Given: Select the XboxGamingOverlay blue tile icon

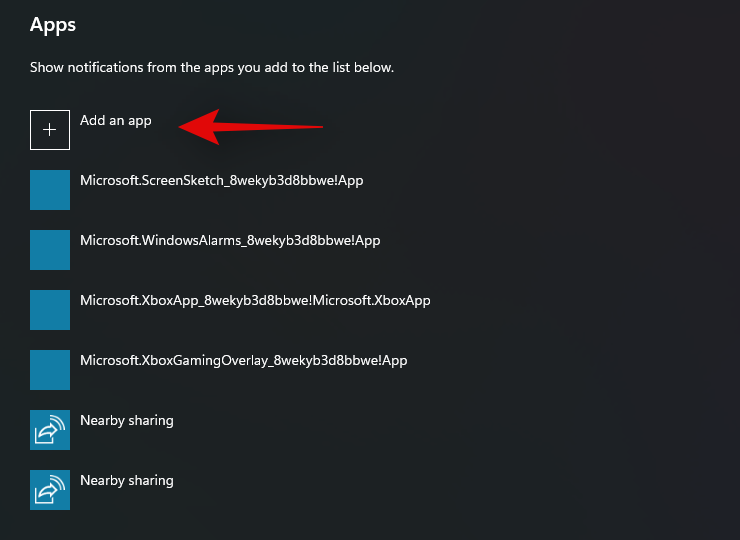Looking at the screenshot, I should (x=50, y=370).
